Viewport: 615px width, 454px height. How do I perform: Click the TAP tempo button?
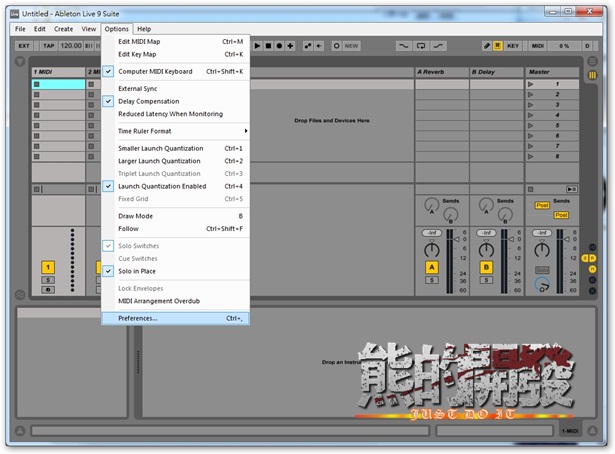tap(49, 46)
